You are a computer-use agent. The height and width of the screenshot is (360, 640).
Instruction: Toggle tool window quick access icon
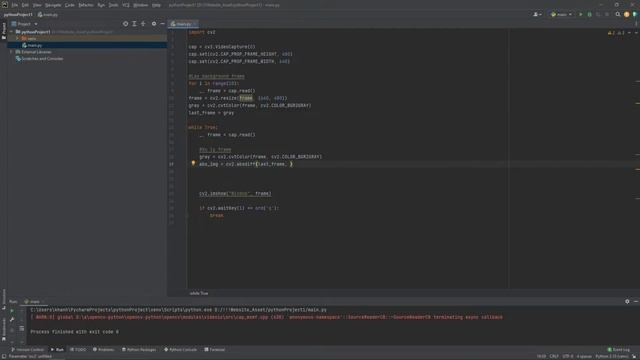[x=4, y=356]
